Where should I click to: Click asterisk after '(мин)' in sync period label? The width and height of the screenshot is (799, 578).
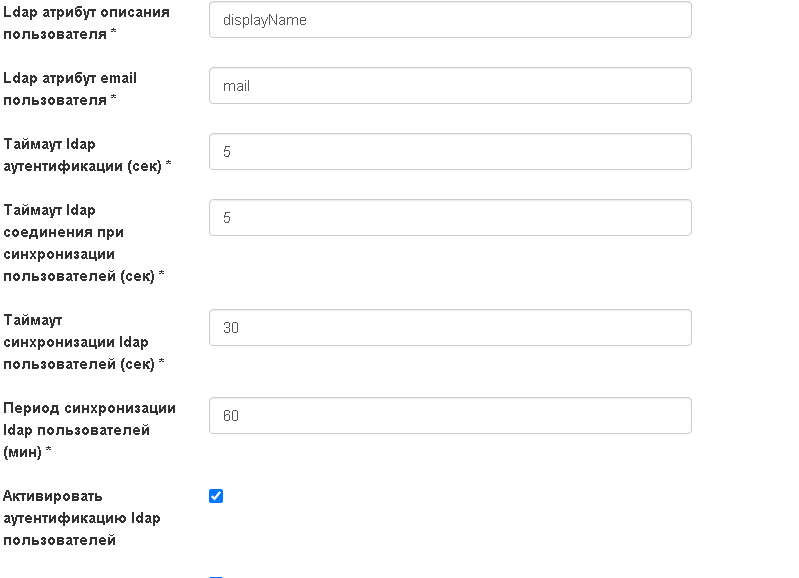(49, 453)
